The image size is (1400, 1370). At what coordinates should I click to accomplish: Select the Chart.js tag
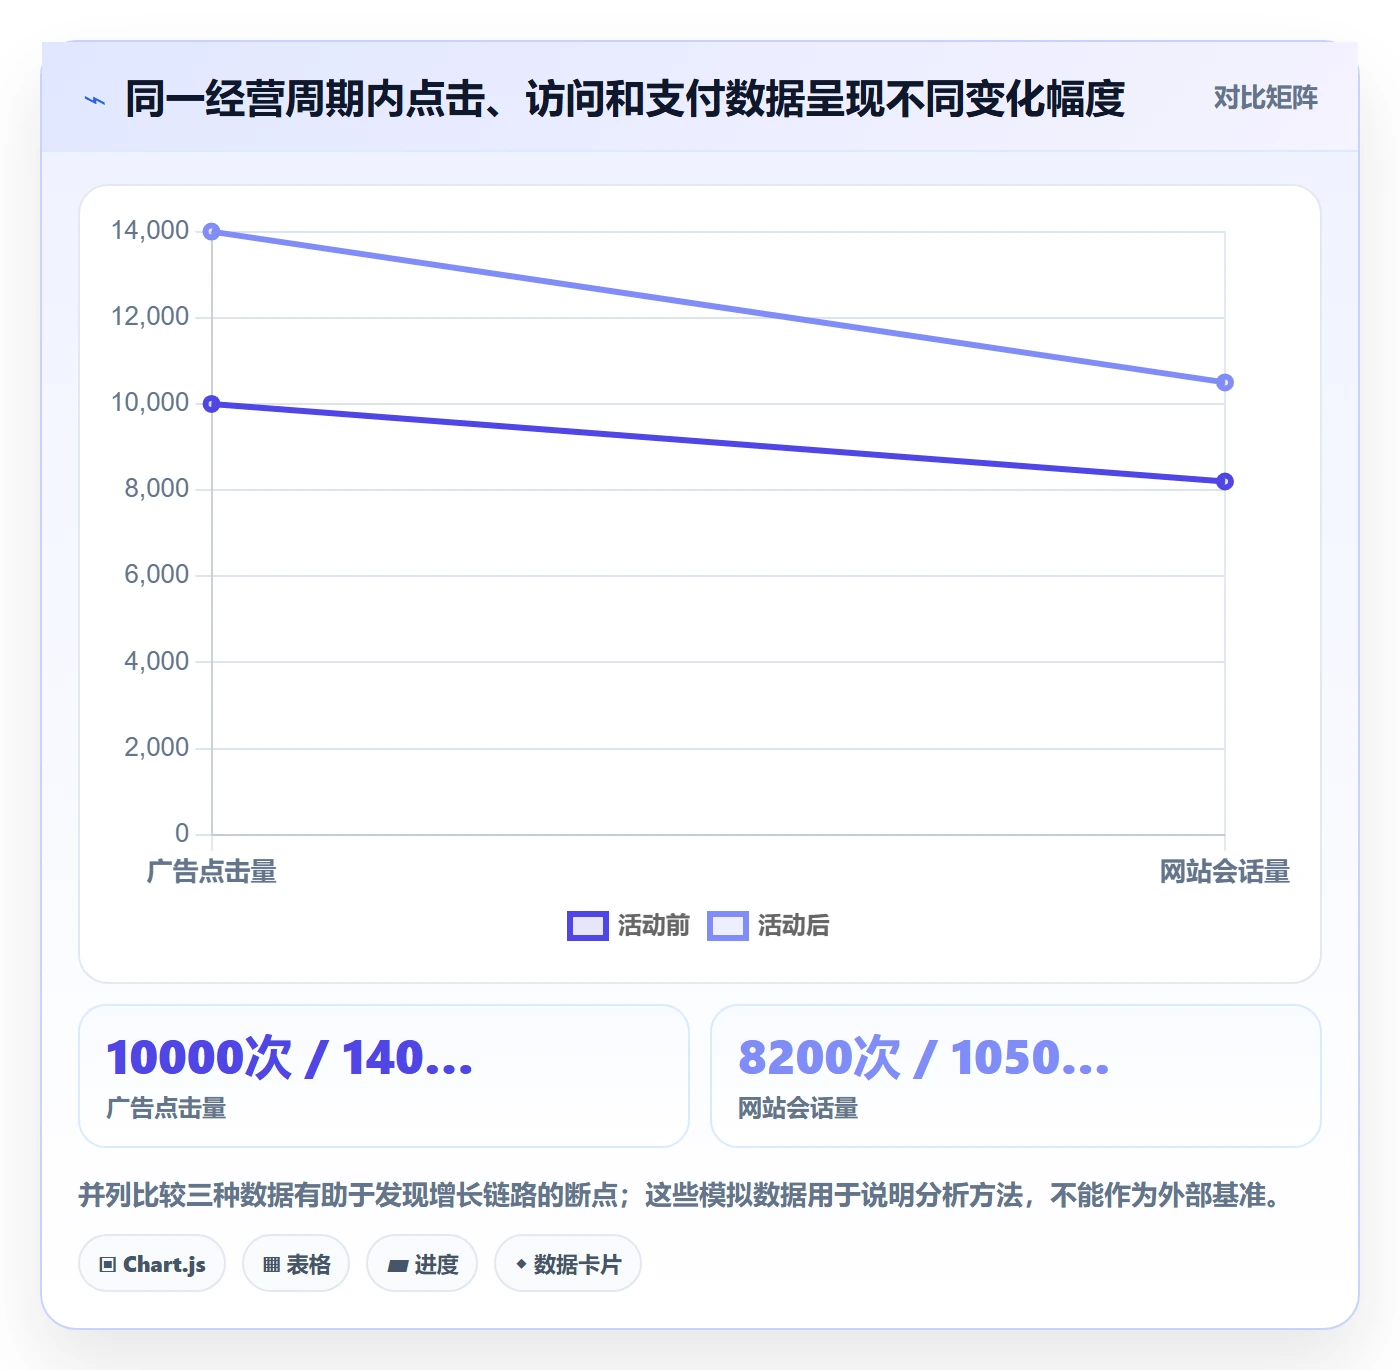[152, 1264]
